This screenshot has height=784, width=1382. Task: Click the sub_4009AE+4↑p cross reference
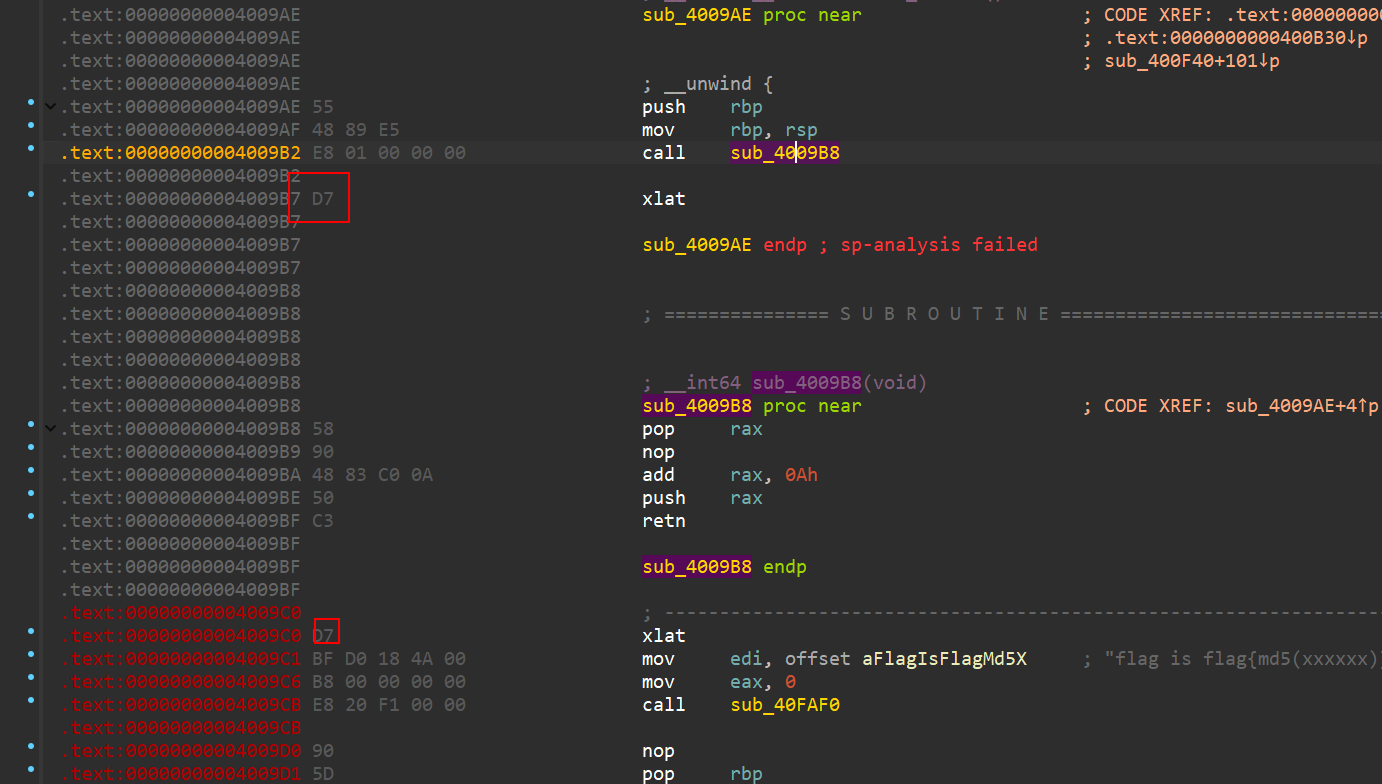click(x=1301, y=406)
